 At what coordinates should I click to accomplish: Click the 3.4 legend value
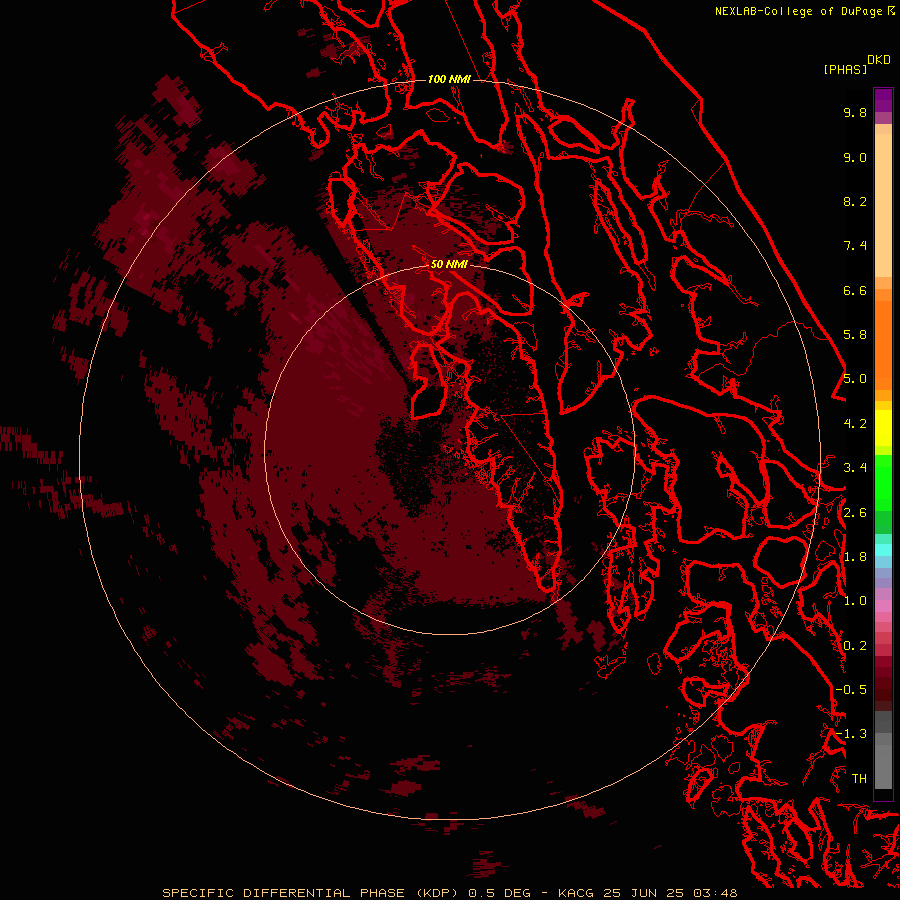coord(855,468)
